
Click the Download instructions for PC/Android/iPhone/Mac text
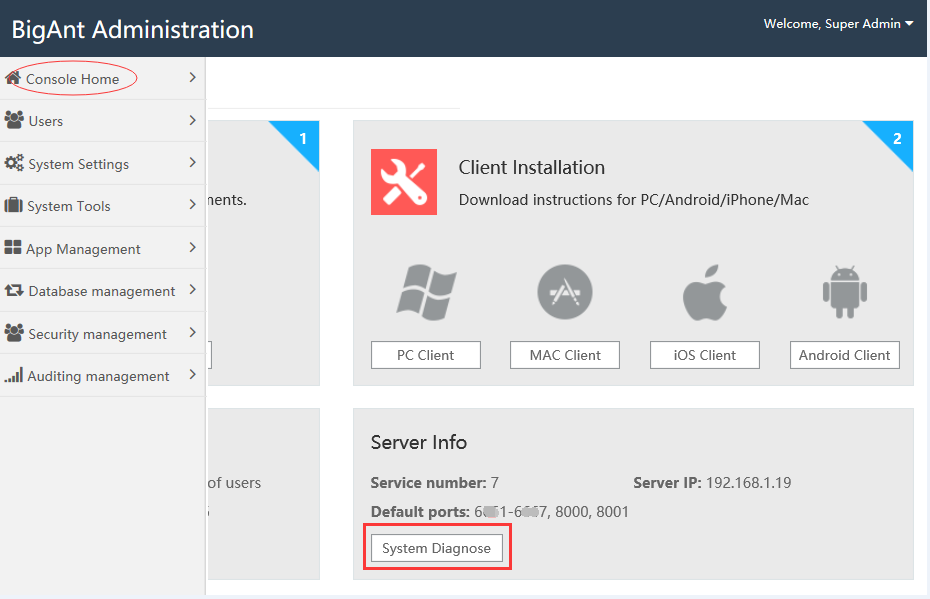point(634,200)
